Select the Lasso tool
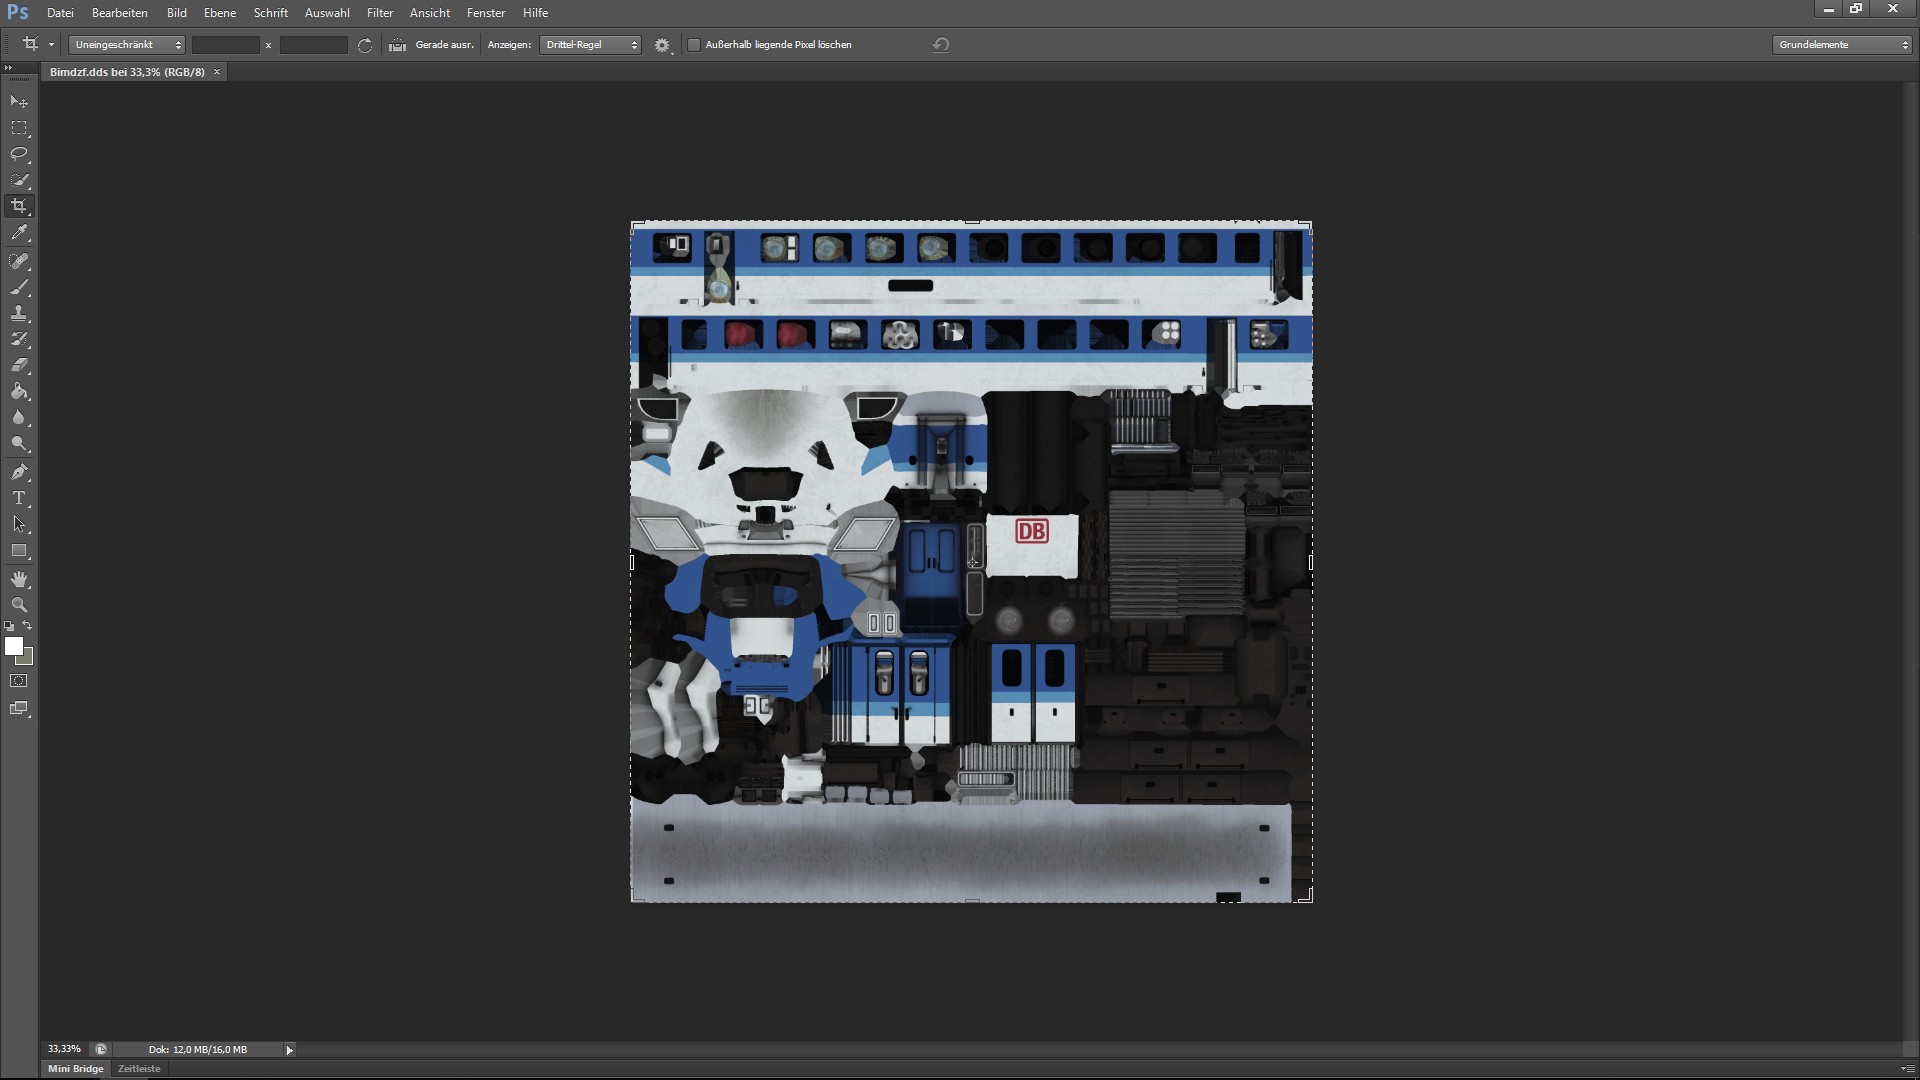The image size is (1920, 1080). (19, 154)
